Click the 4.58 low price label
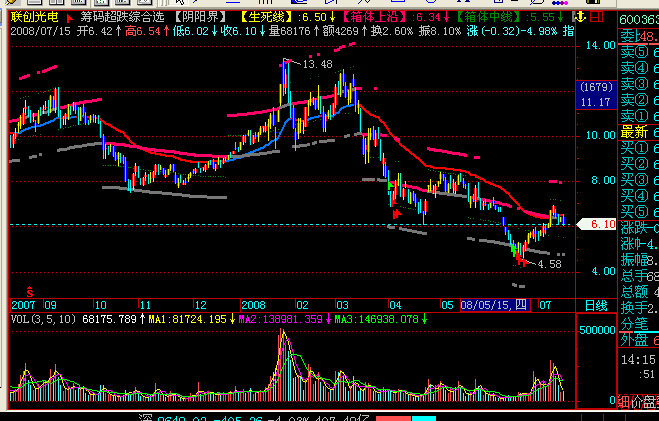 click(x=550, y=264)
